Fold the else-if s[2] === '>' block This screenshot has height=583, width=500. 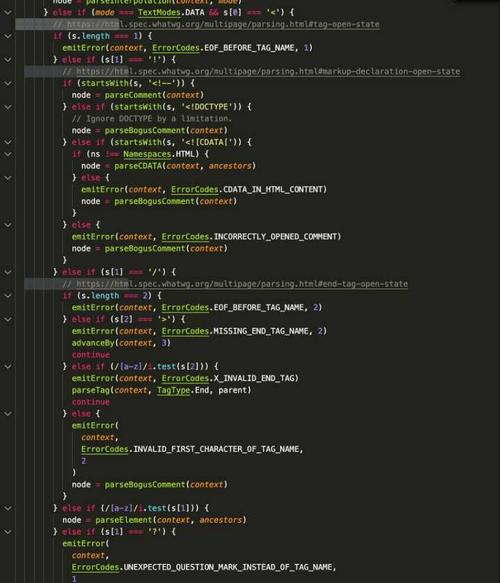[8, 319]
